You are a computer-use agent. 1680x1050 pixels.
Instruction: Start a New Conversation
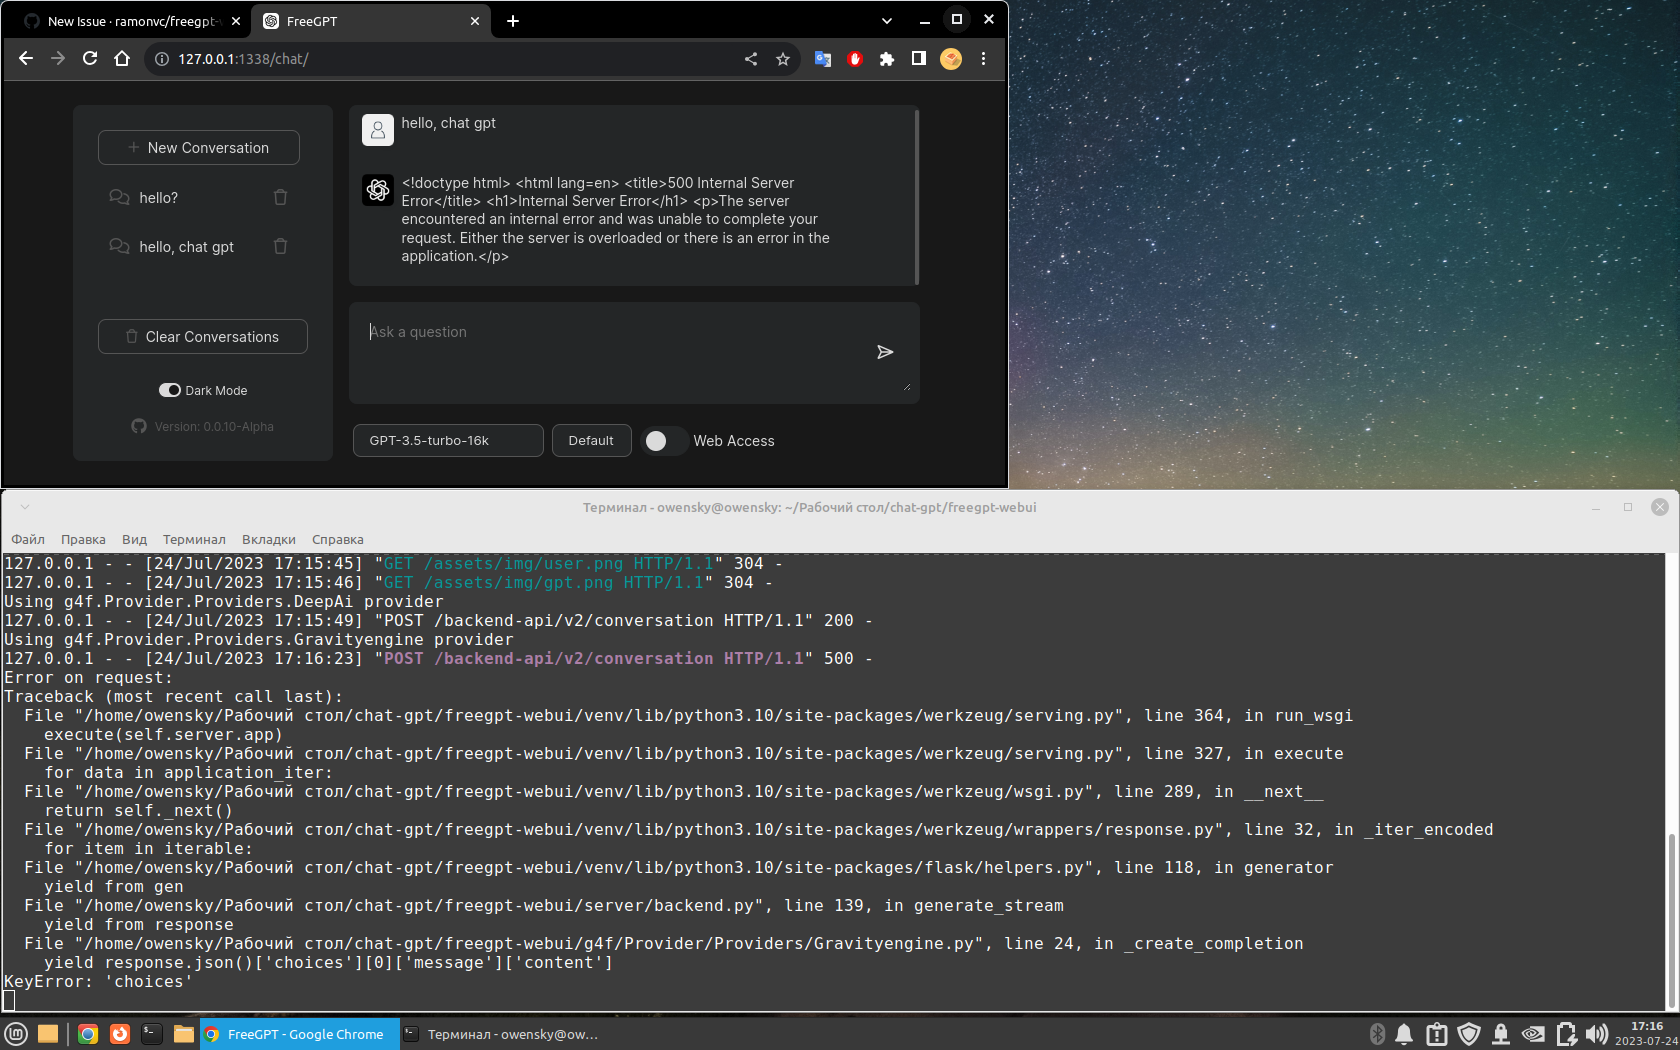[199, 147]
